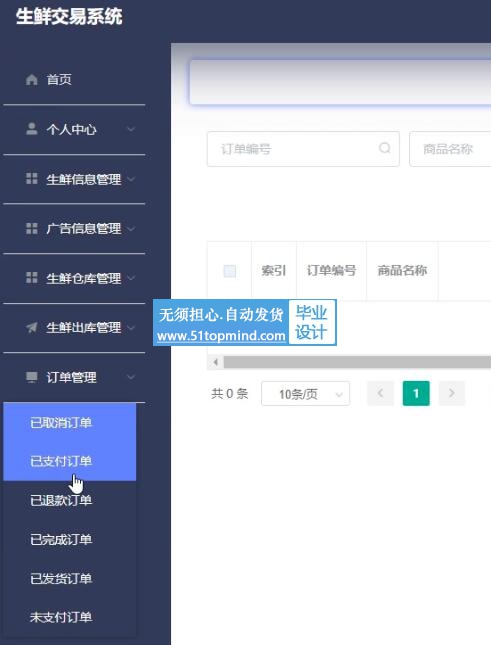
Task: Go to page 1 button
Action: pos(416,394)
